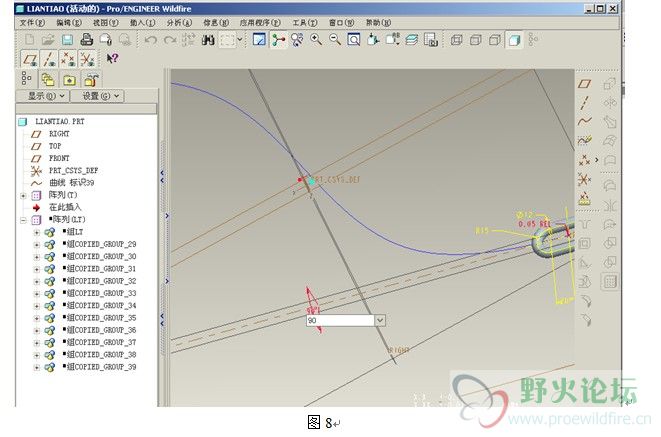
Task: Click the View Manager icon
Action: (x=431, y=40)
